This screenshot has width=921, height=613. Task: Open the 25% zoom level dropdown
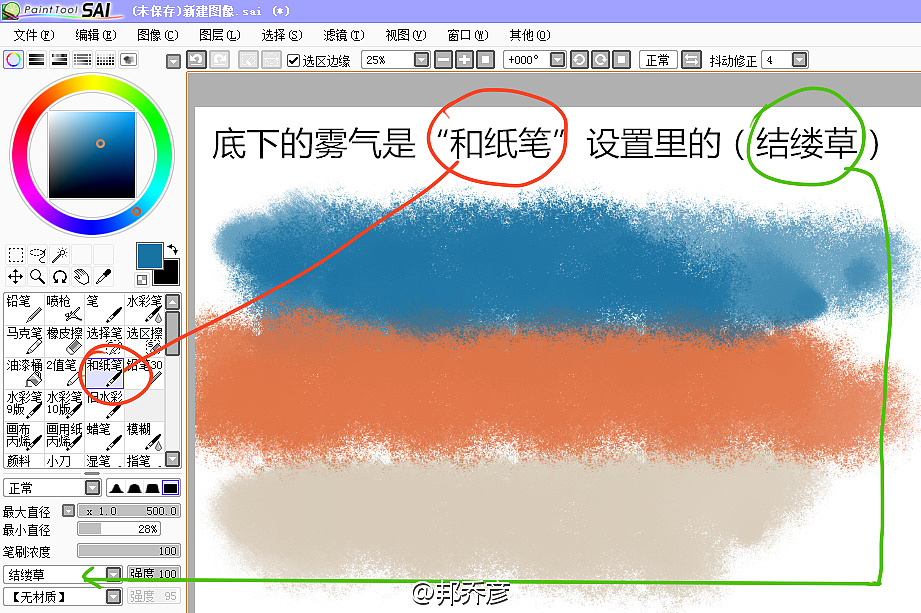pyautogui.click(x=421, y=60)
